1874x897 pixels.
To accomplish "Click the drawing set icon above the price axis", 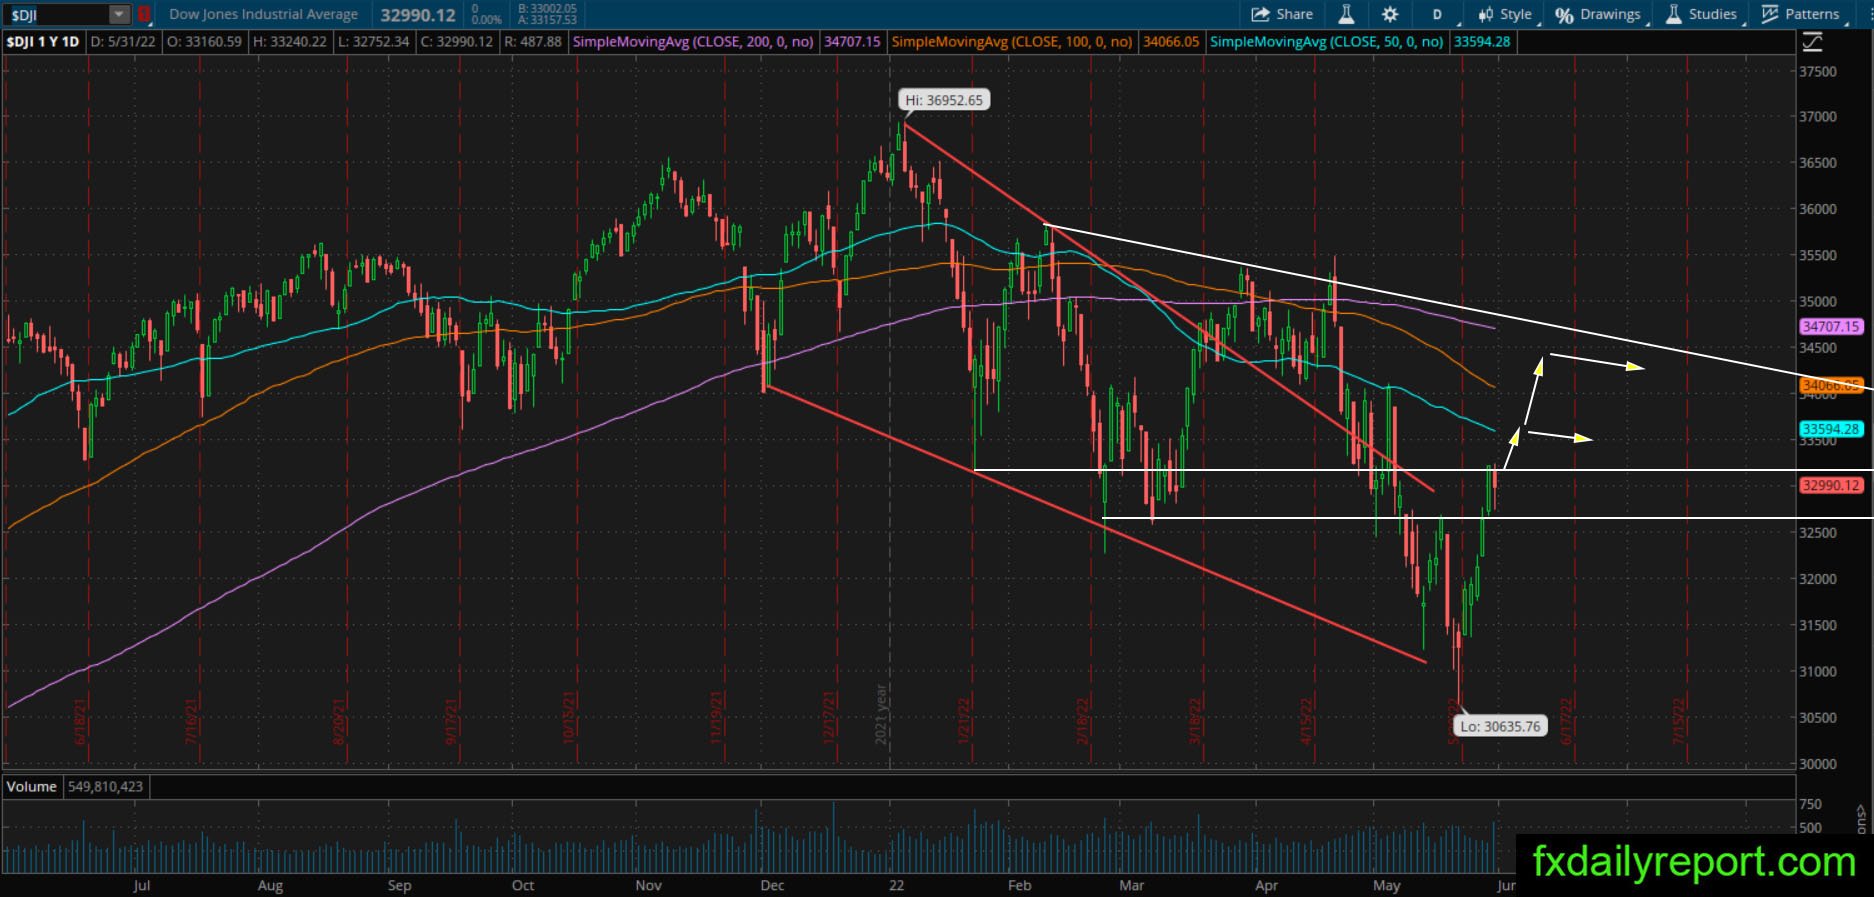I will [1812, 42].
